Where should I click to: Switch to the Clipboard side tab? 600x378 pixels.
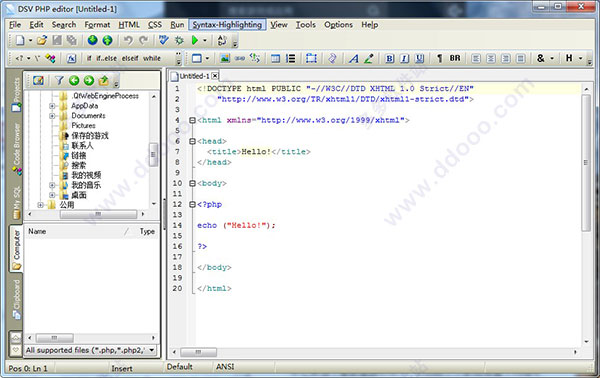[x=16, y=299]
